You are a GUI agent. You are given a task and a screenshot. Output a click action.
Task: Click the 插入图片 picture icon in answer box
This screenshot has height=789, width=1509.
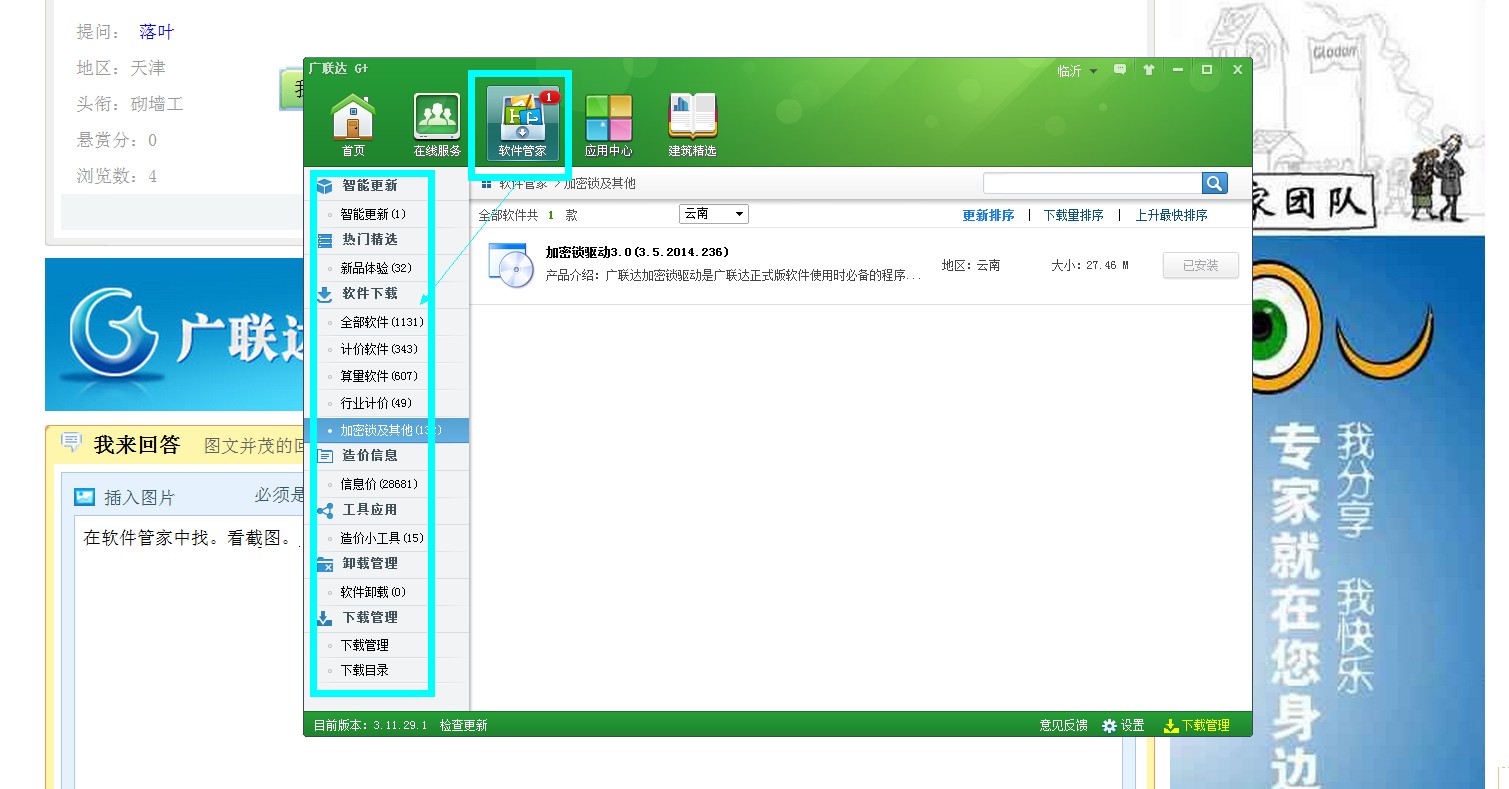[x=85, y=497]
